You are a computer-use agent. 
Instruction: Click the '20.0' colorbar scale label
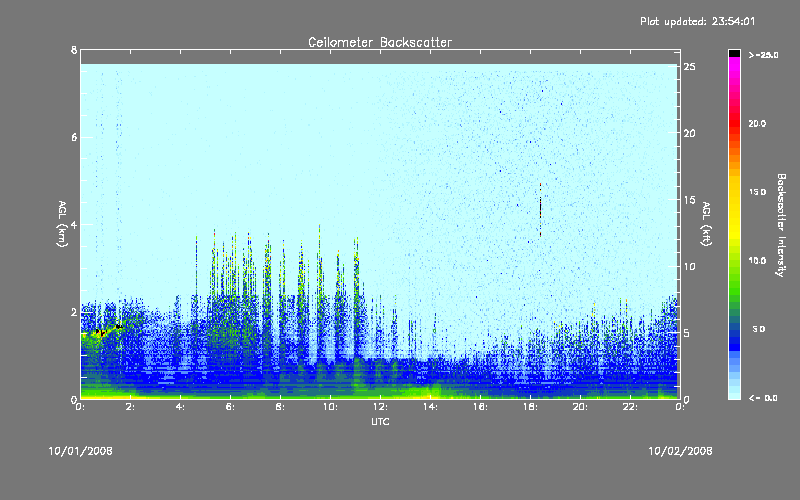click(757, 123)
